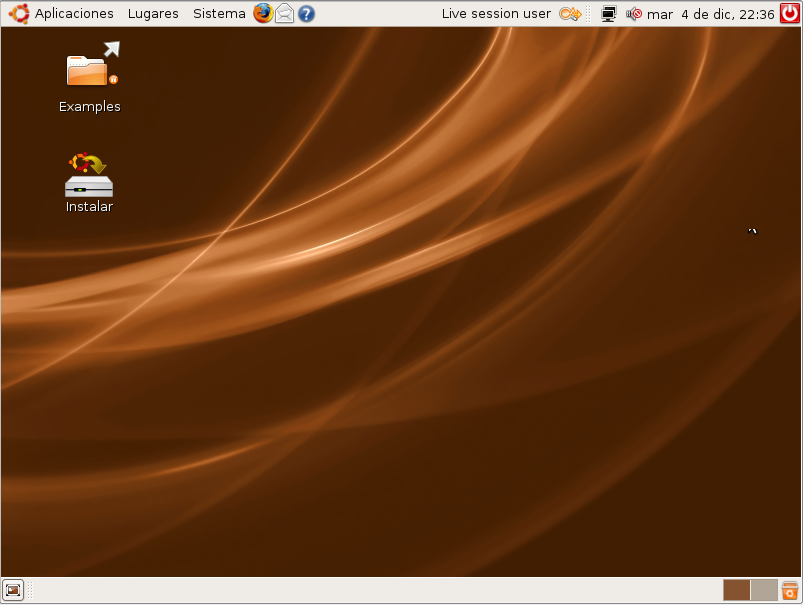The width and height of the screenshot is (803, 605).
Task: Launch the Firefox web browser
Action: tap(263, 14)
